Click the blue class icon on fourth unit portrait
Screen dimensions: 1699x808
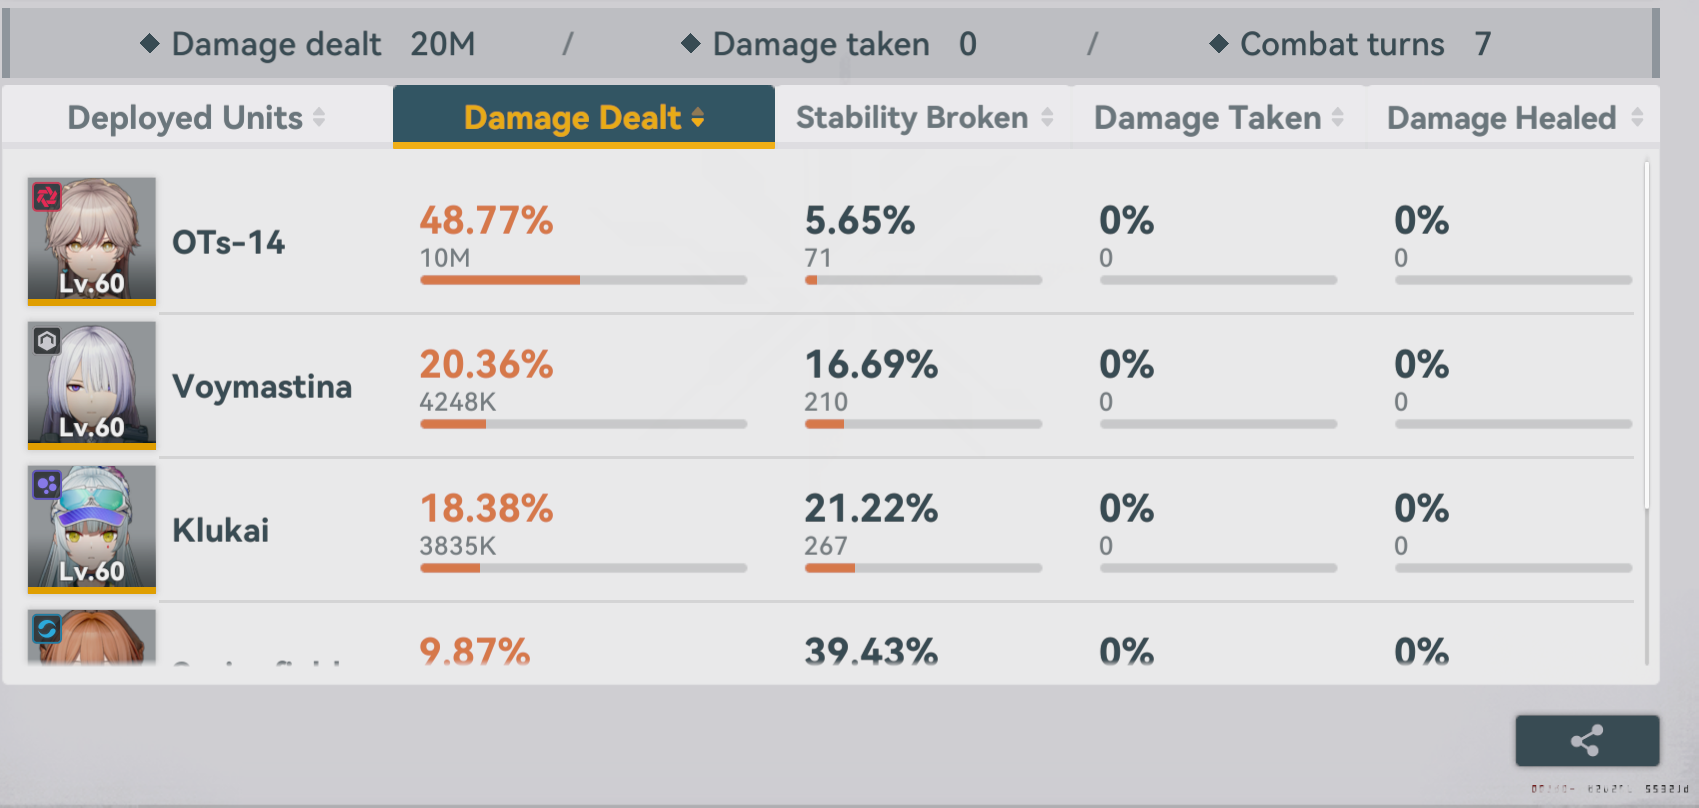click(x=47, y=628)
